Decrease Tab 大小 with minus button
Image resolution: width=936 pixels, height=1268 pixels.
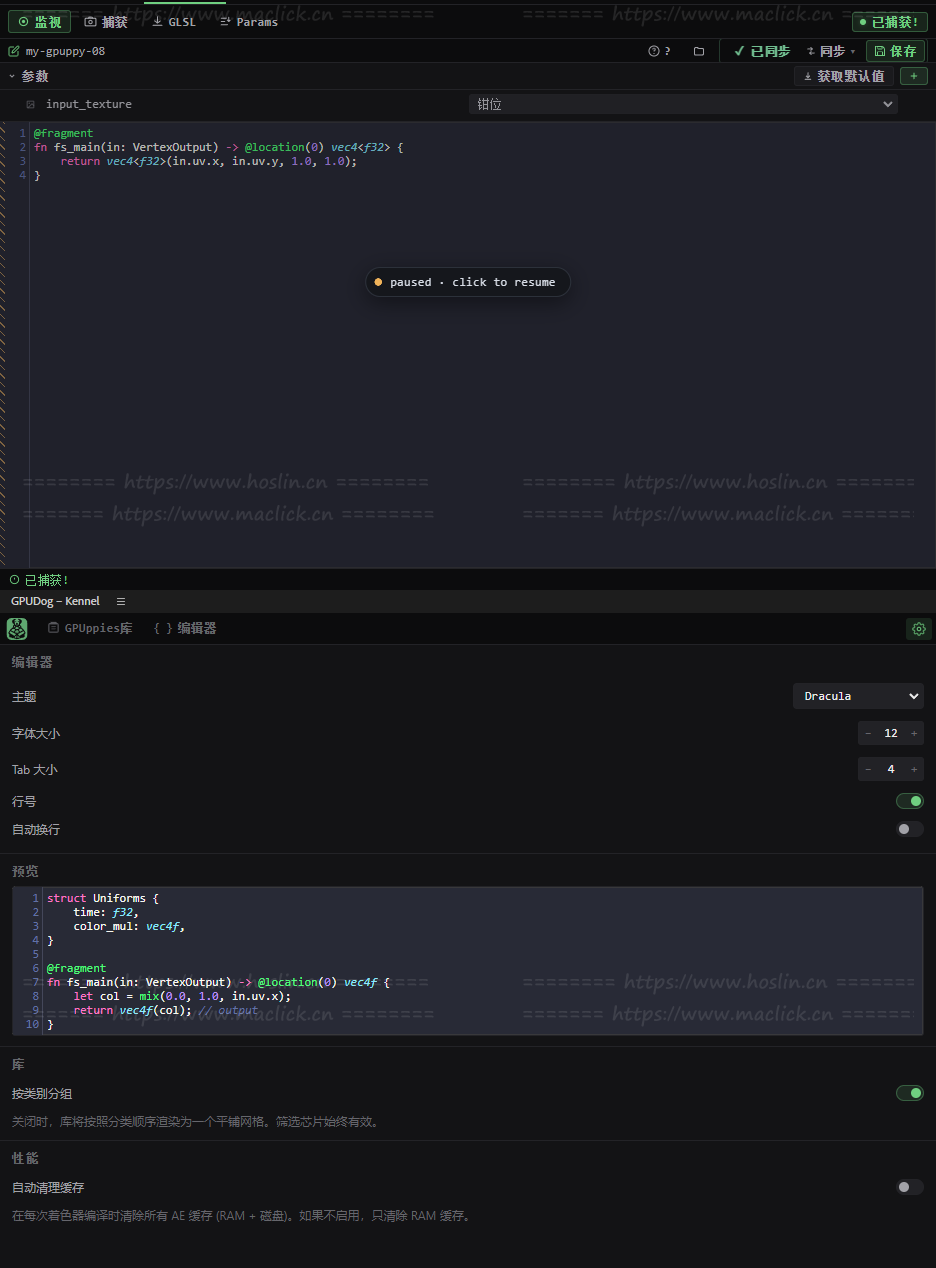click(x=868, y=769)
